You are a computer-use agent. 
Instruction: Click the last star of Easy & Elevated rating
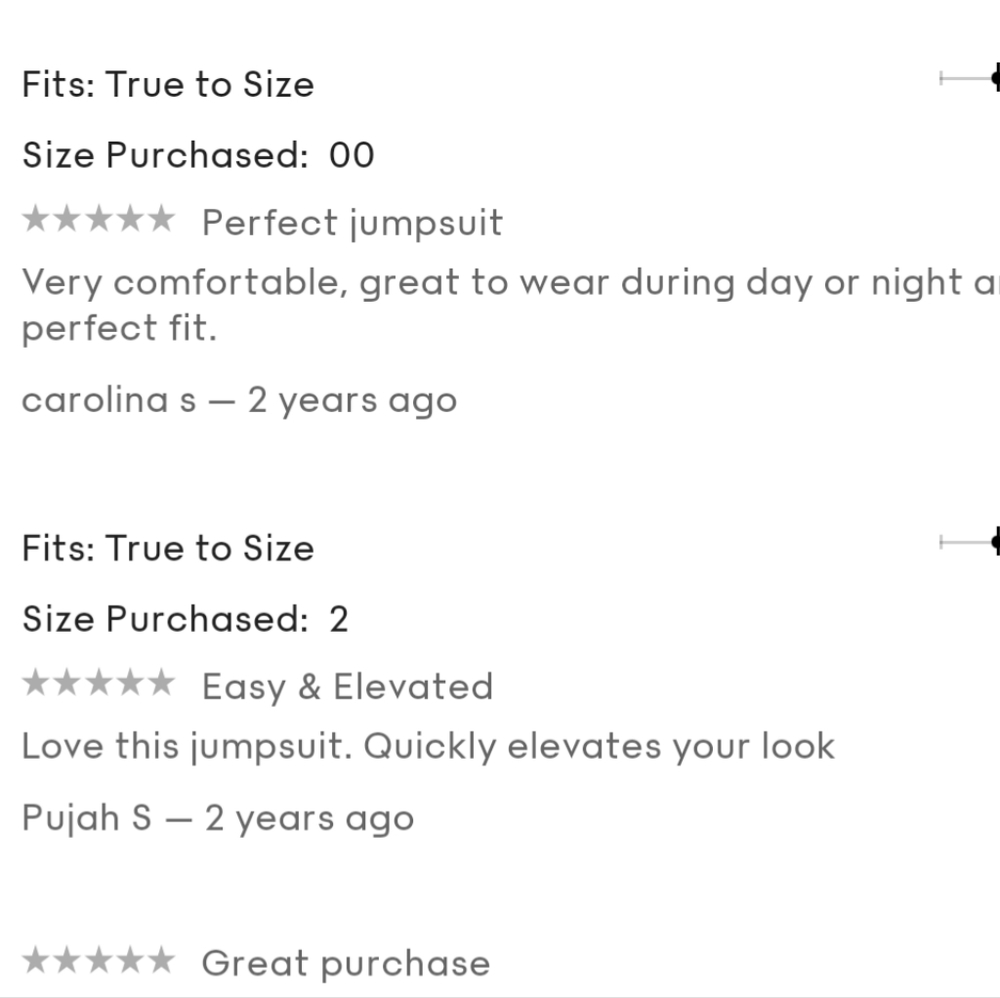pyautogui.click(x=159, y=684)
